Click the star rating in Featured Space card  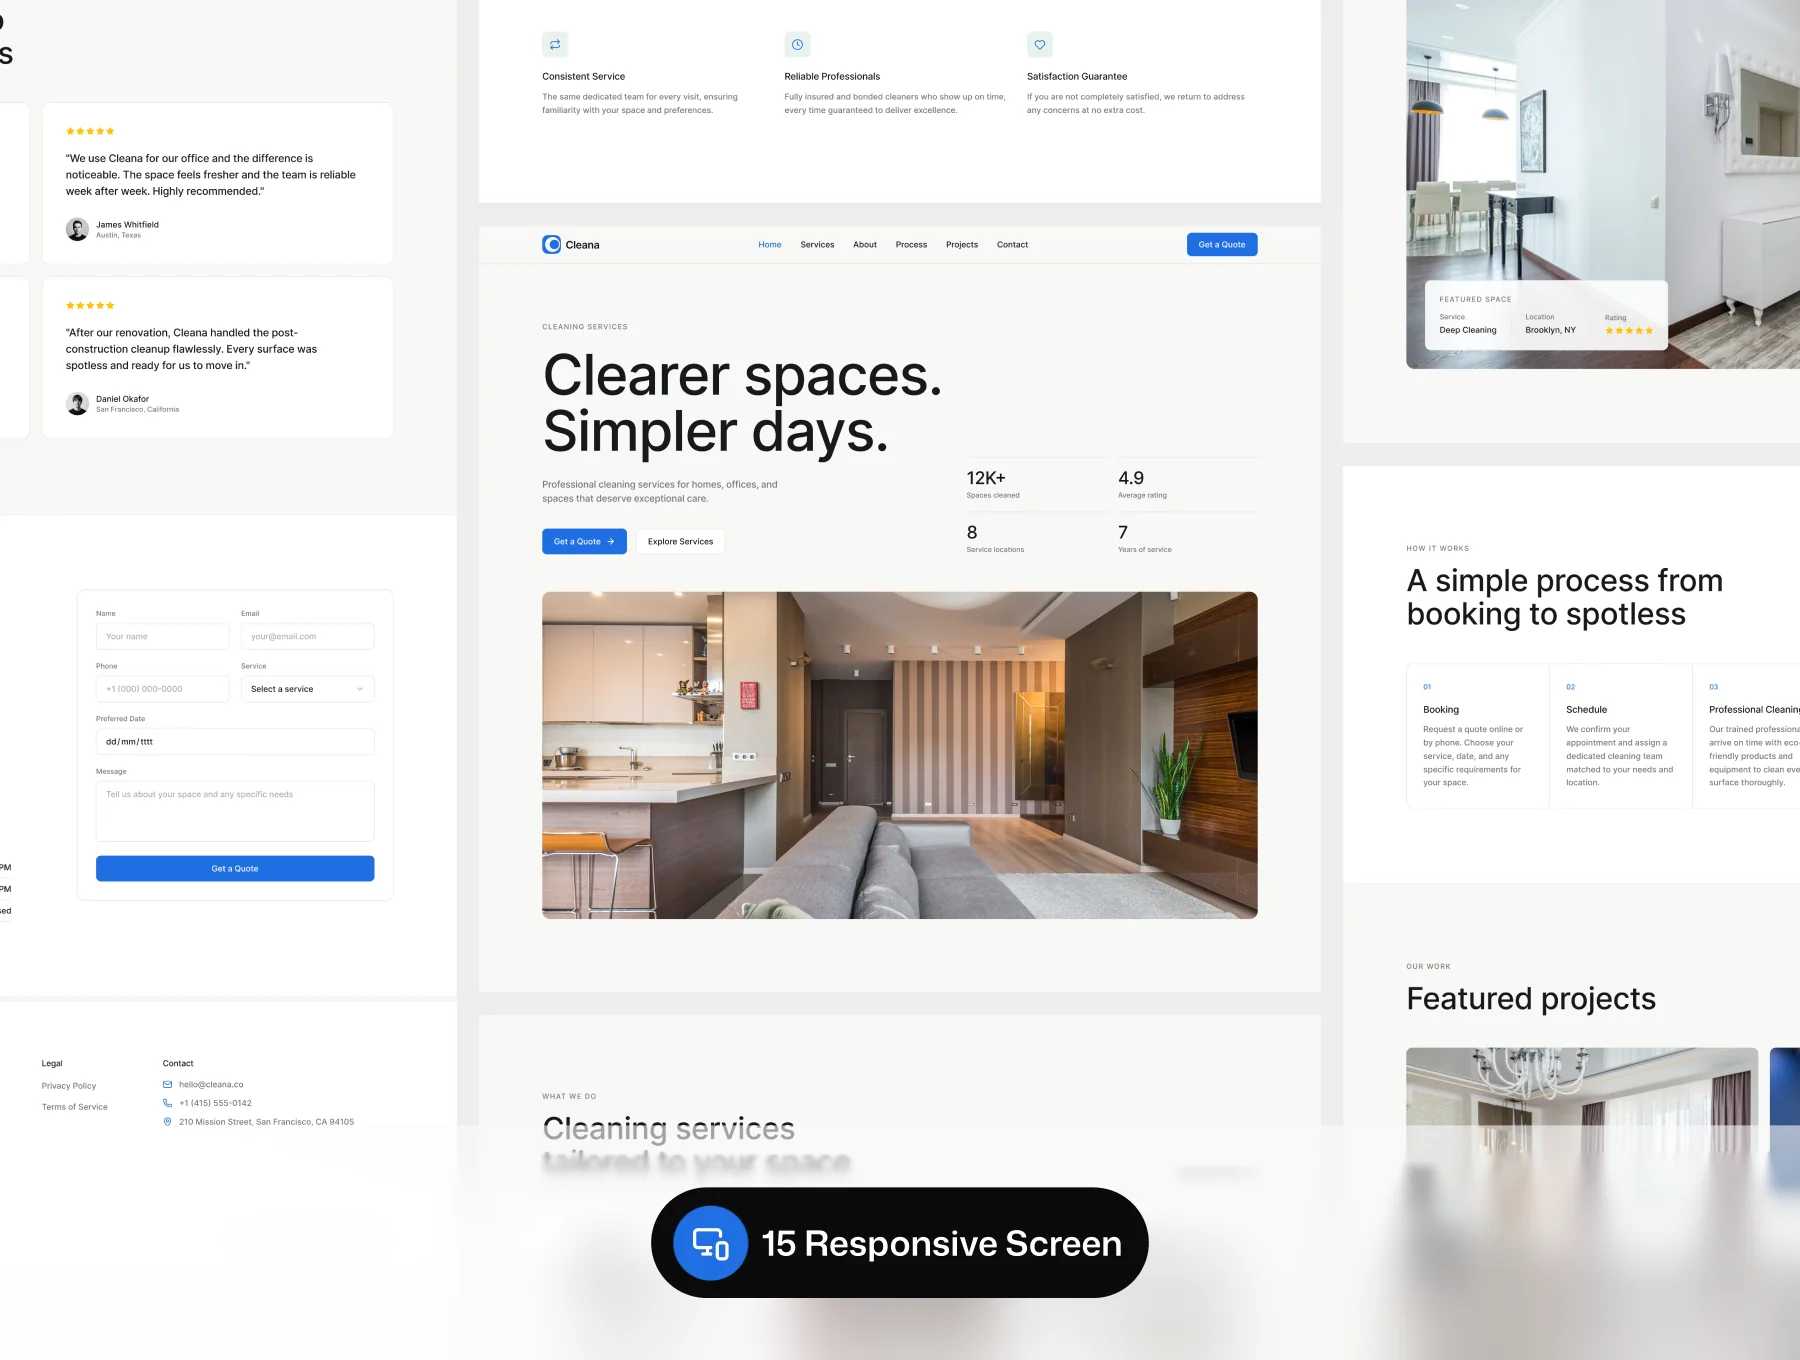pyautogui.click(x=1629, y=330)
